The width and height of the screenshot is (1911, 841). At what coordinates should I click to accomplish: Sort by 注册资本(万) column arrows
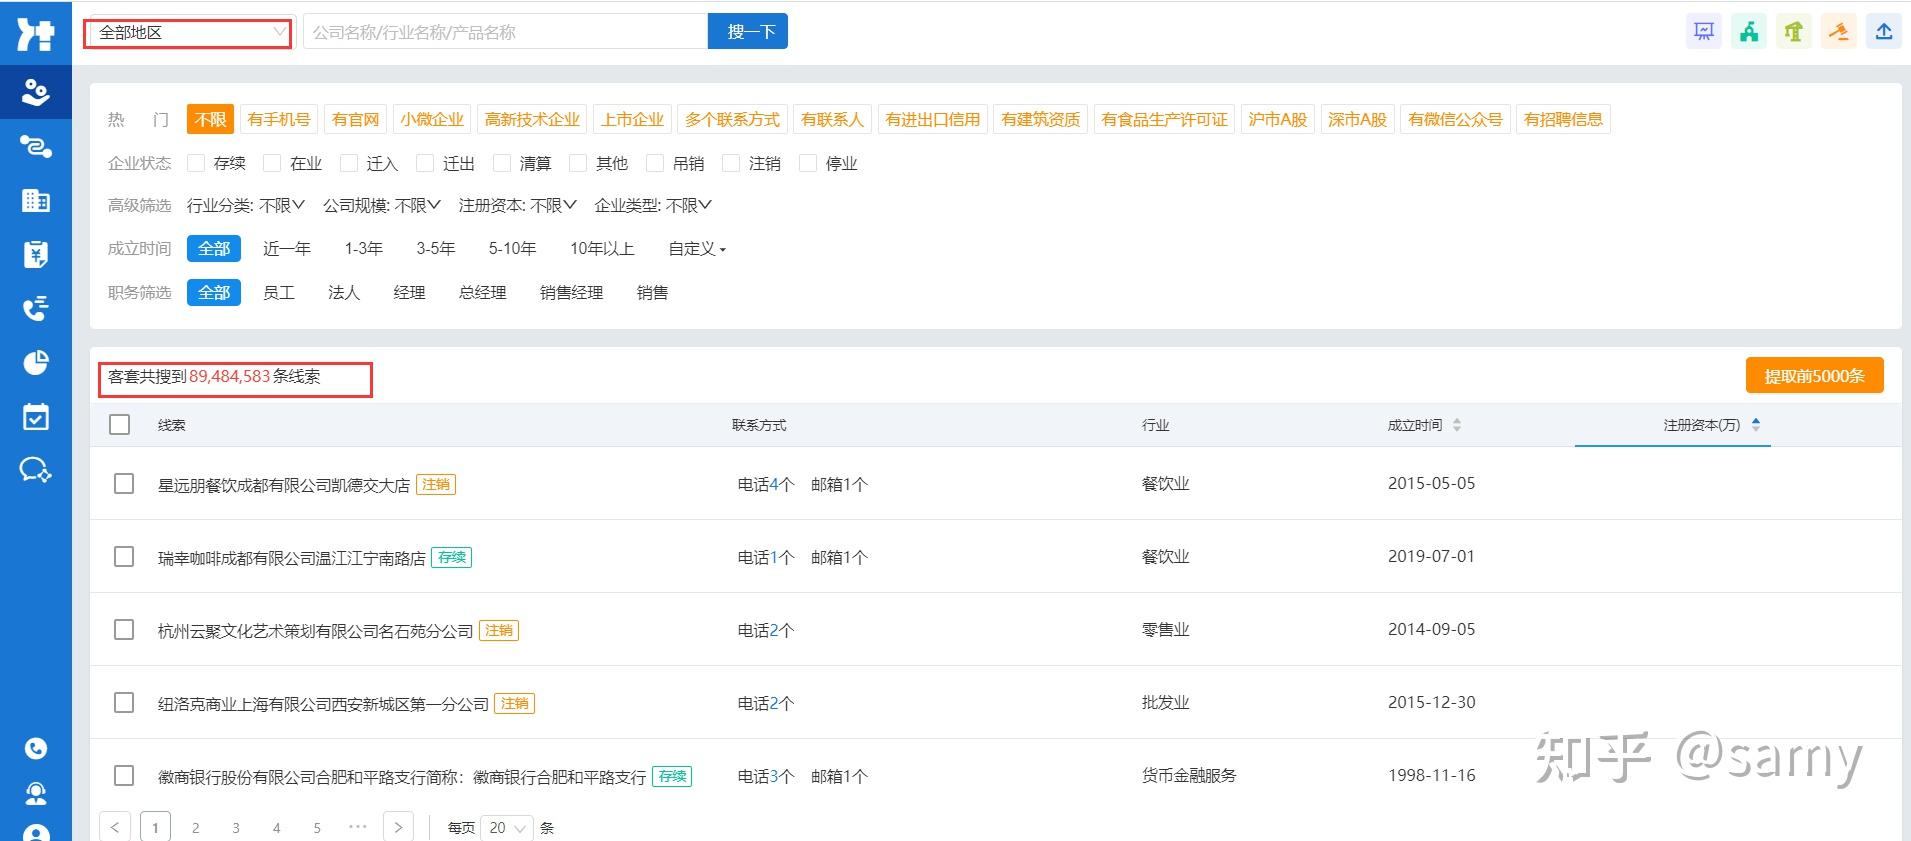(x=1756, y=425)
